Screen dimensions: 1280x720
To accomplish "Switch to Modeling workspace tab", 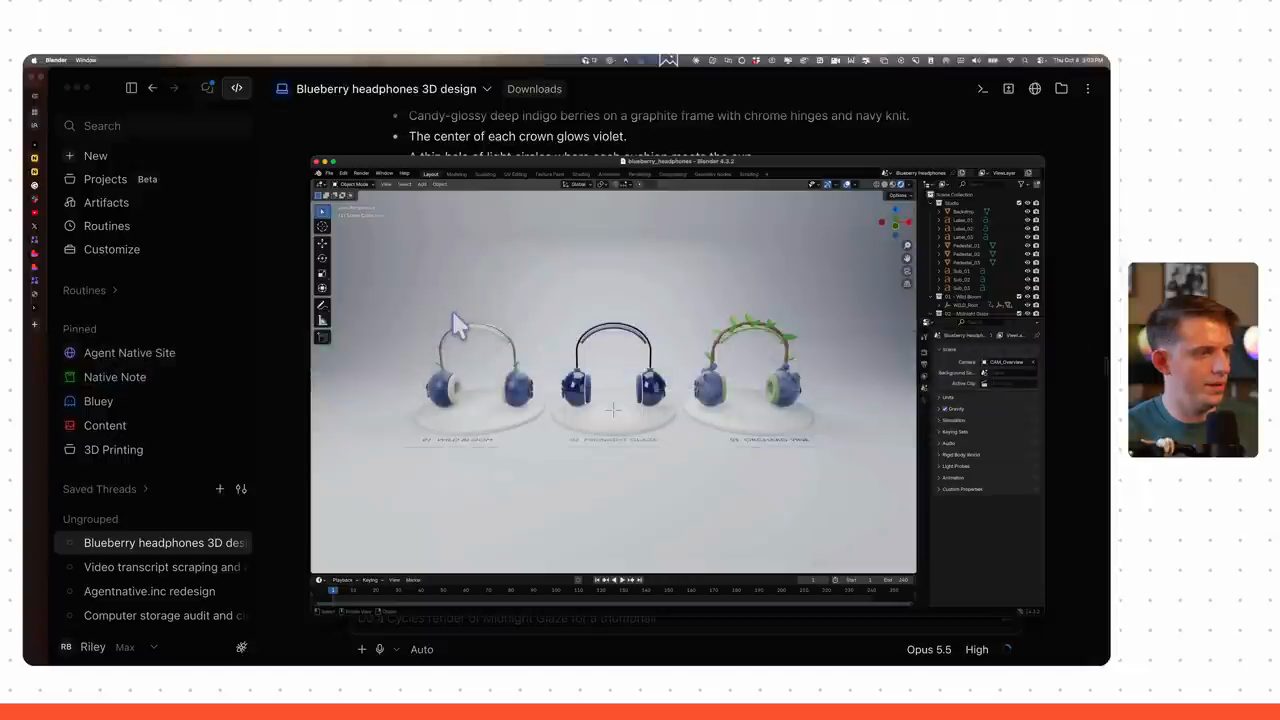I will [x=456, y=174].
